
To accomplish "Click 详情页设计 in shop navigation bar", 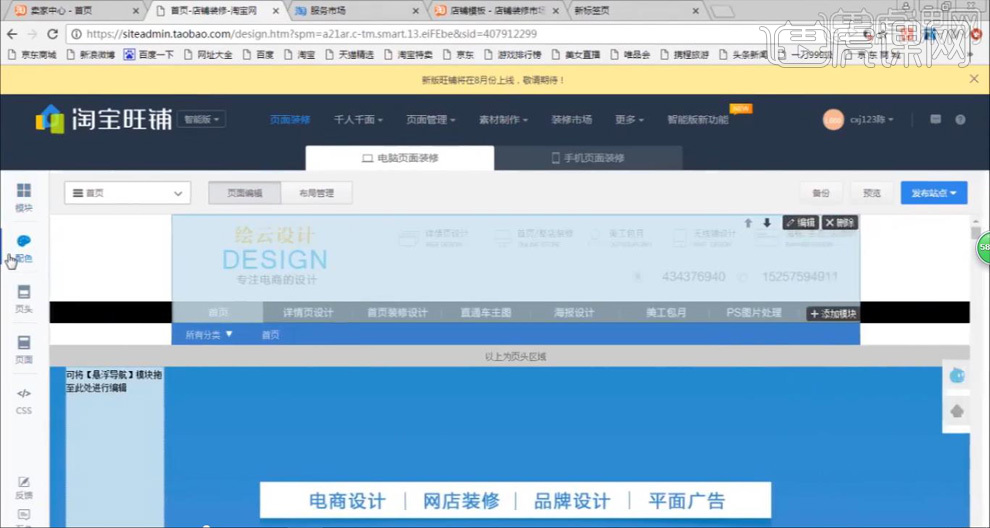I will point(307,313).
